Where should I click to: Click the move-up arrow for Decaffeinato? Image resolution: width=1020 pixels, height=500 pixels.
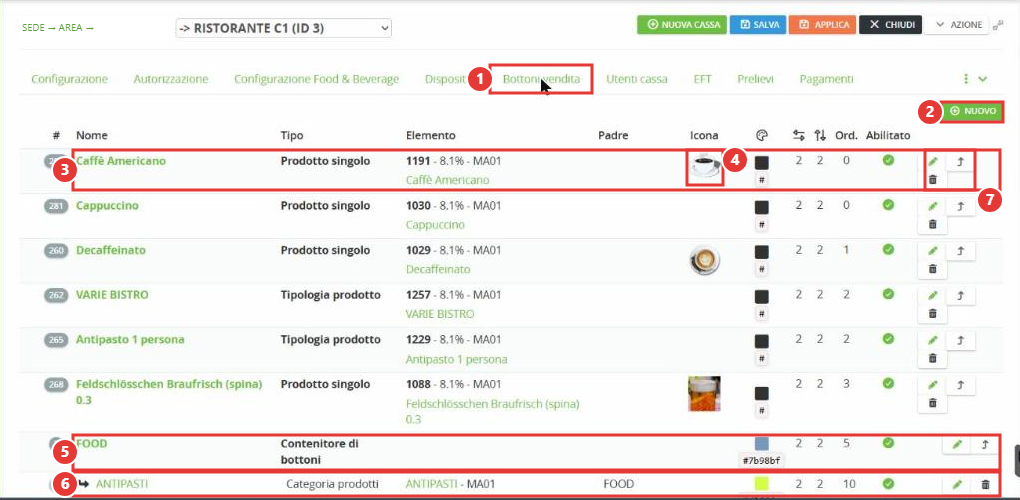click(x=960, y=250)
